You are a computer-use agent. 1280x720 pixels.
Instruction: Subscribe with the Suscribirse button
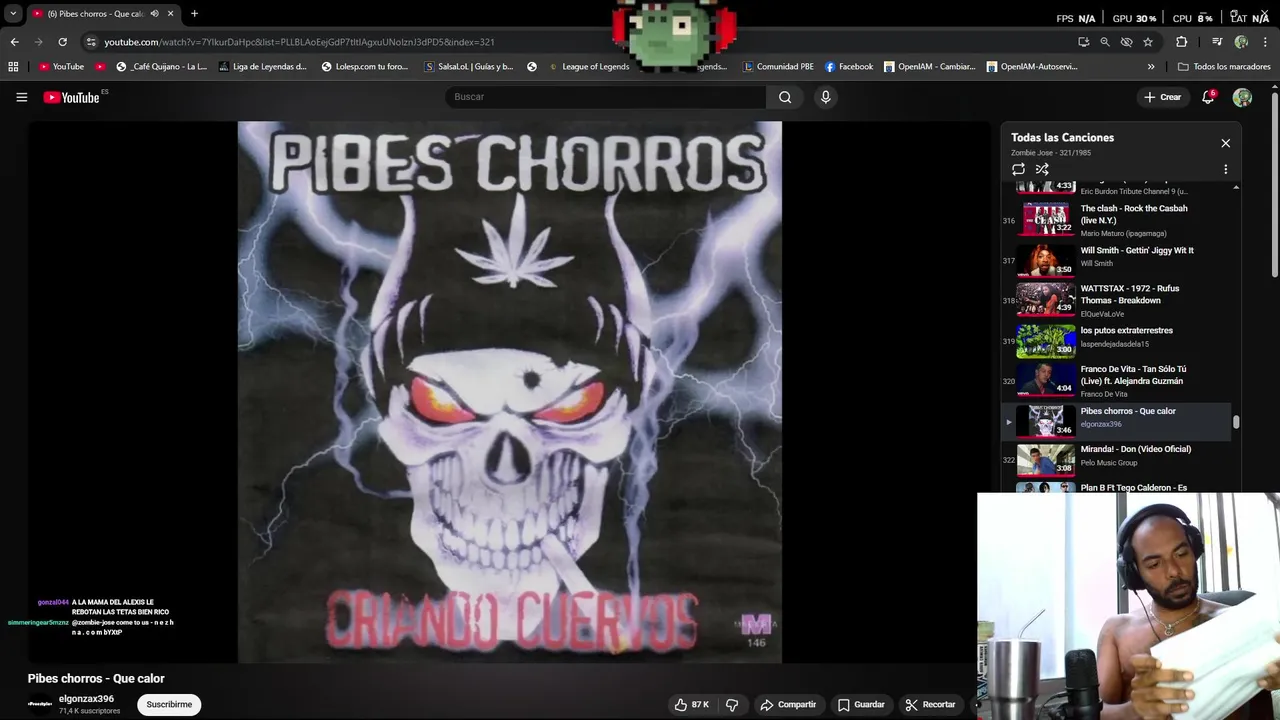pyautogui.click(x=169, y=705)
